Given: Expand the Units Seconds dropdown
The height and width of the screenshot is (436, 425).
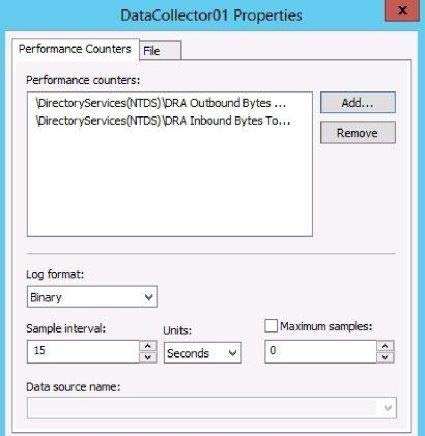Looking at the screenshot, I should [202, 353].
